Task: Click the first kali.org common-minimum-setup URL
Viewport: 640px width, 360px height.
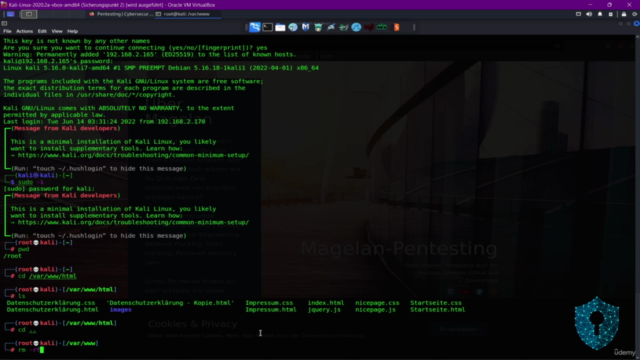Action: tap(133, 155)
